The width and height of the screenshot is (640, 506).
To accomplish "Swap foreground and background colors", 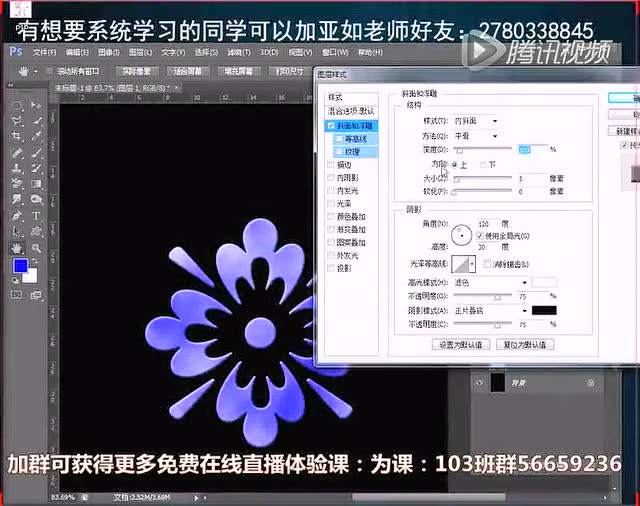I will coord(35,261).
